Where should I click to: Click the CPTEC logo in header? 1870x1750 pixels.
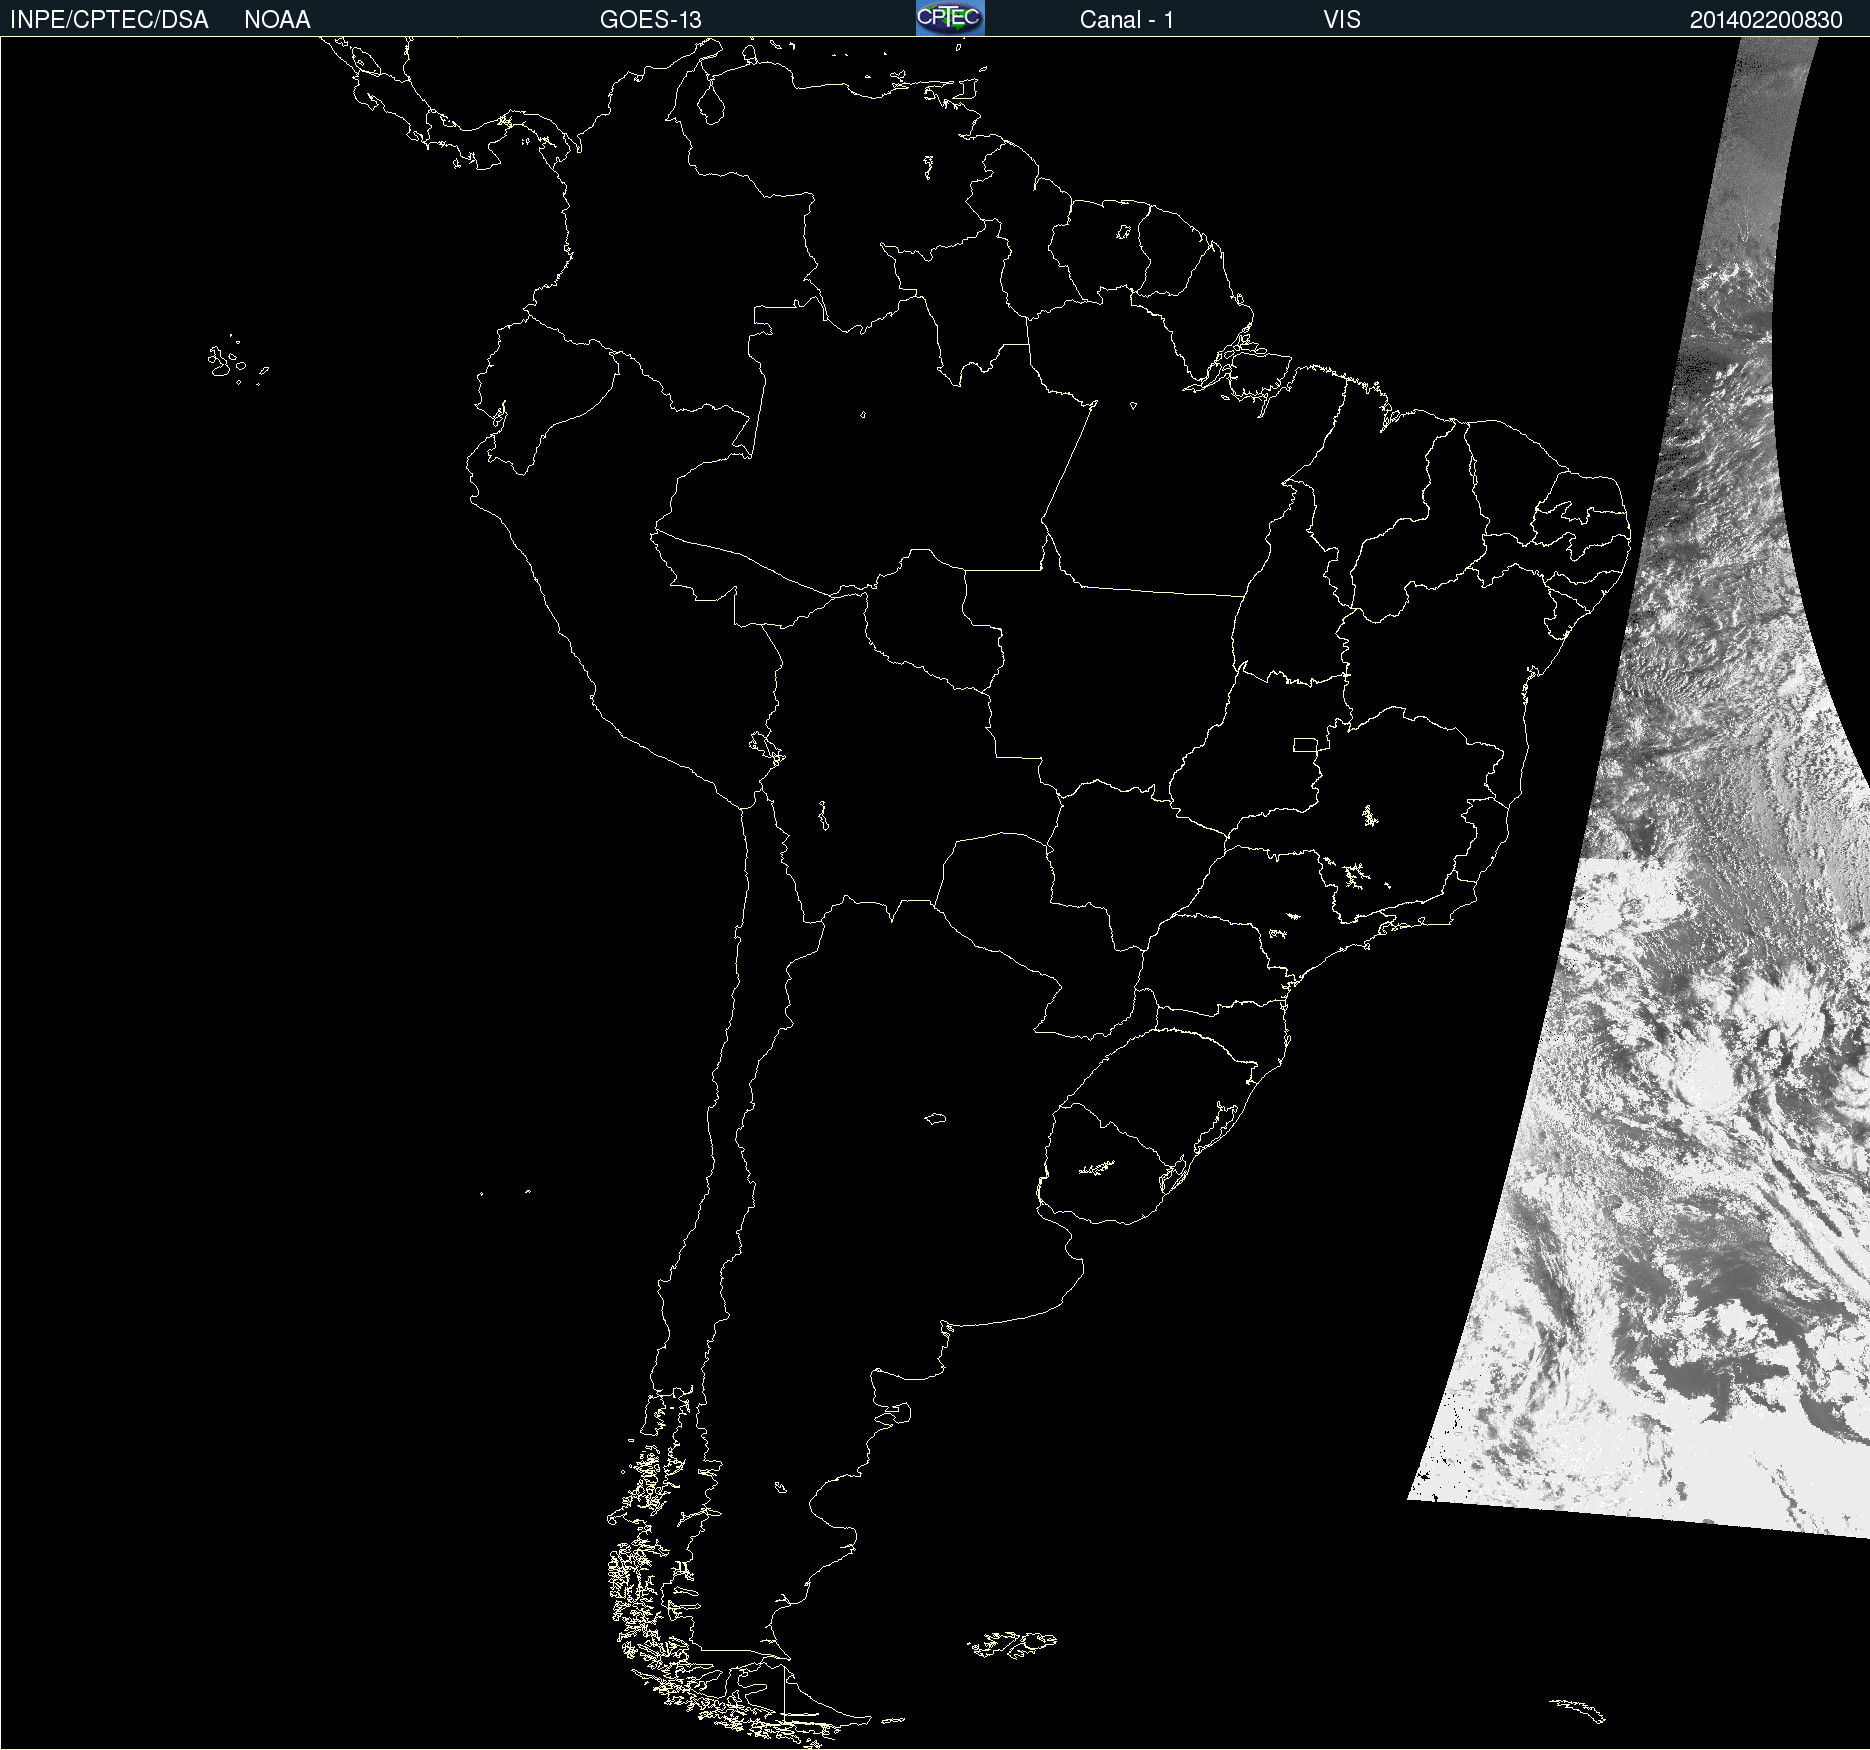point(950,18)
